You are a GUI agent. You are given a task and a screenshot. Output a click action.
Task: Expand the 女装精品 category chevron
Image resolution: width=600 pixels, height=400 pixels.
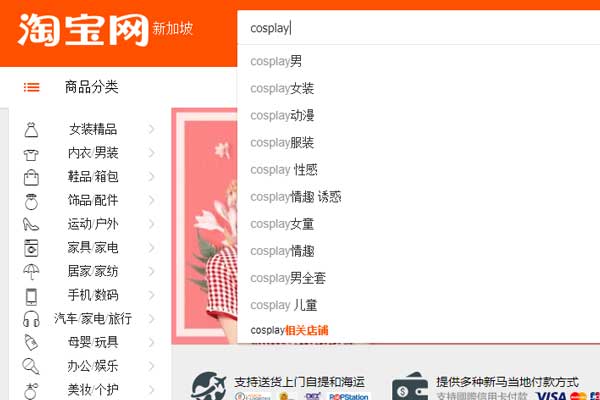coord(151,129)
